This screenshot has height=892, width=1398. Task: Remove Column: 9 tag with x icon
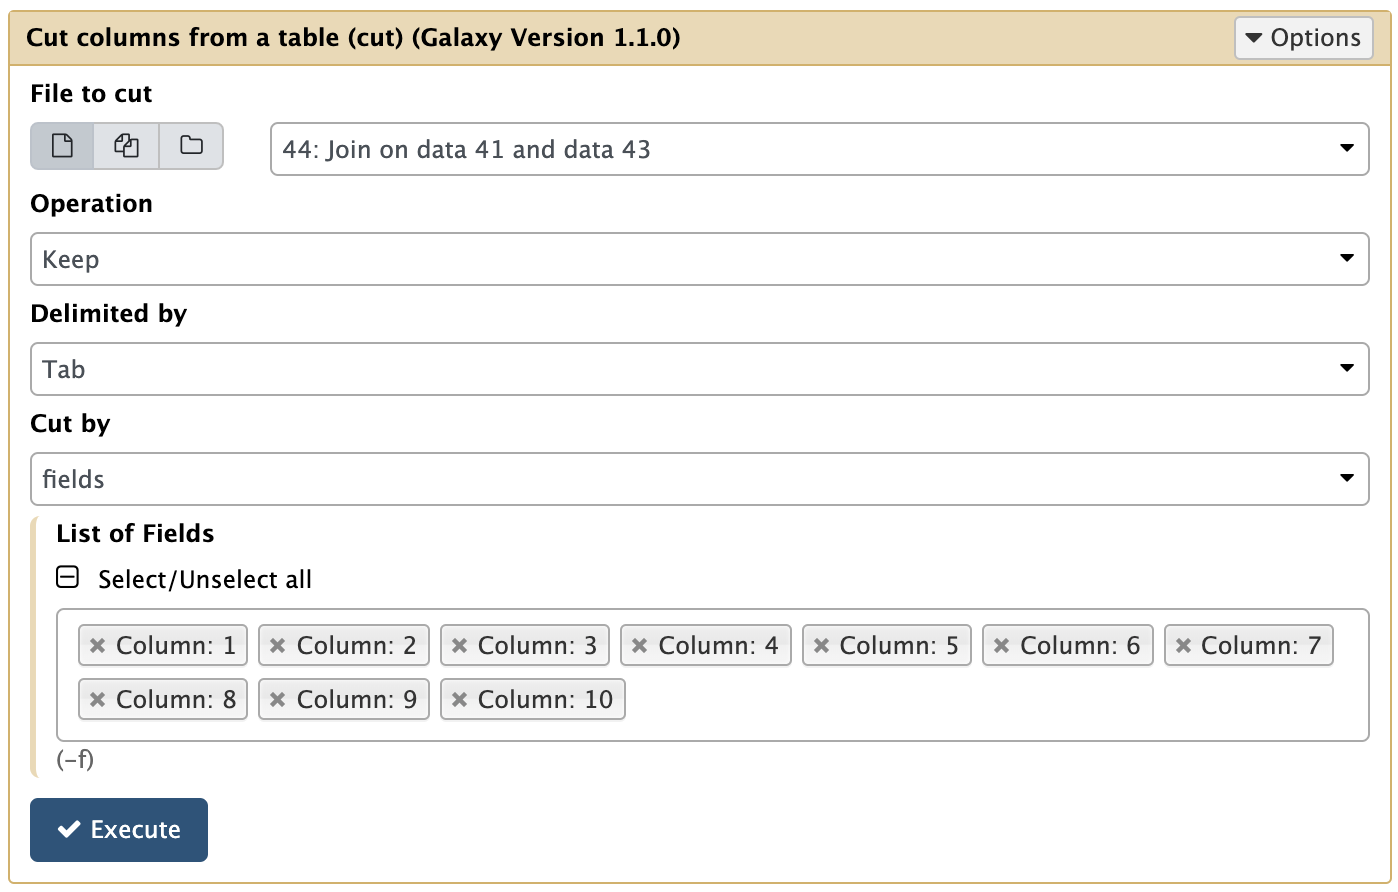(278, 700)
